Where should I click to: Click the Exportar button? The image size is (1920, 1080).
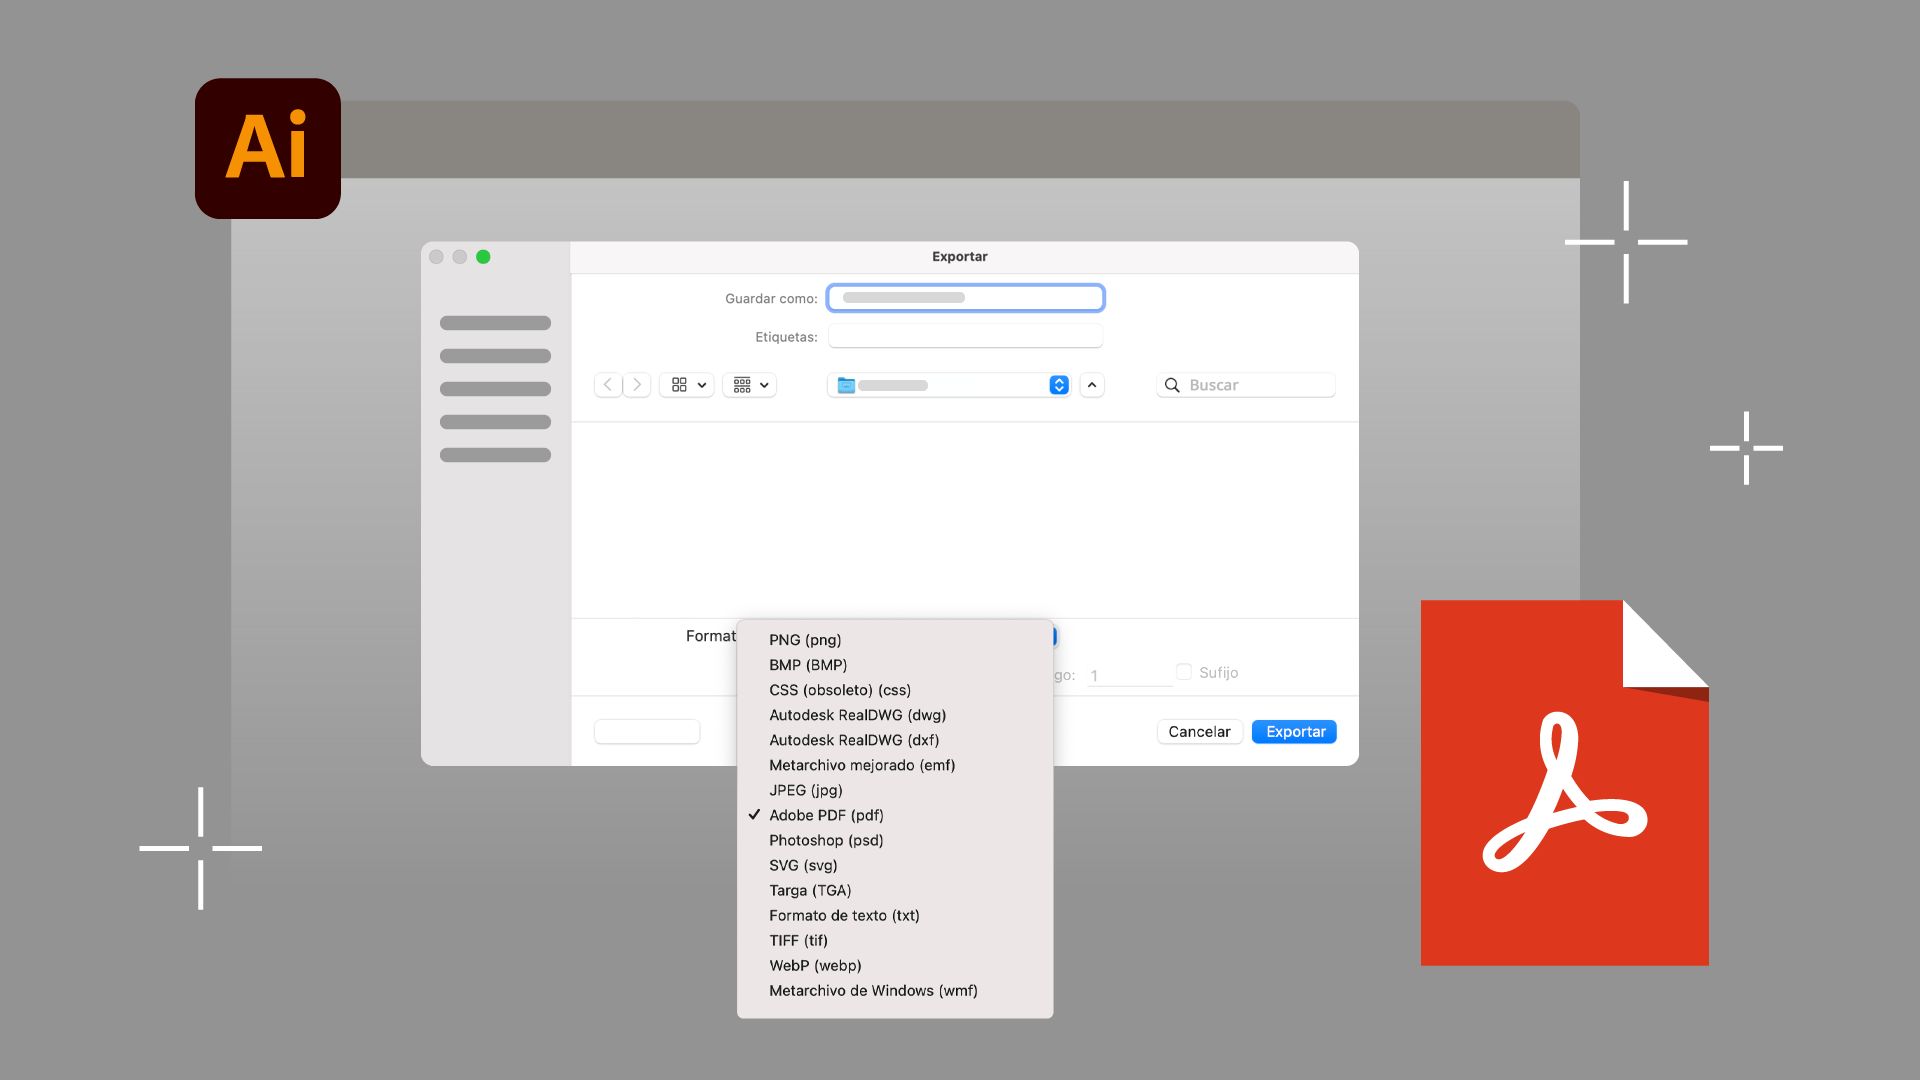click(x=1295, y=731)
